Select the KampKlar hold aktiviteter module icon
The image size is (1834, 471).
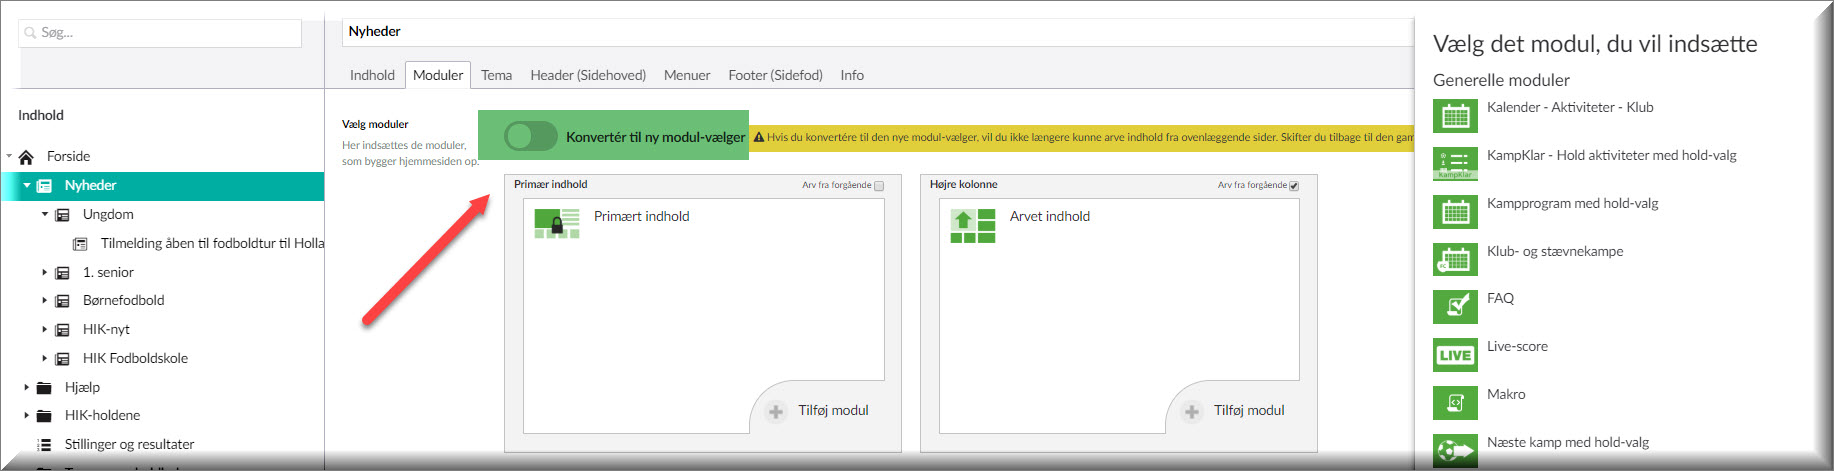1455,163
